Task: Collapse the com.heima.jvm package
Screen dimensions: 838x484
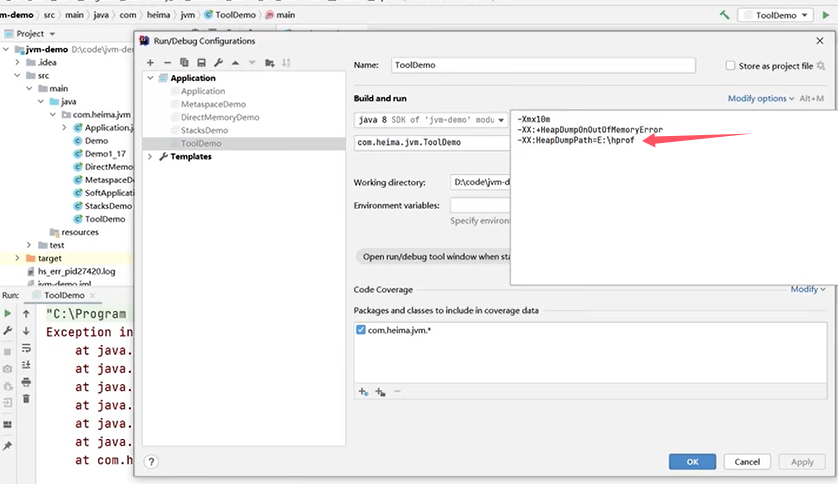Action: 52,114
